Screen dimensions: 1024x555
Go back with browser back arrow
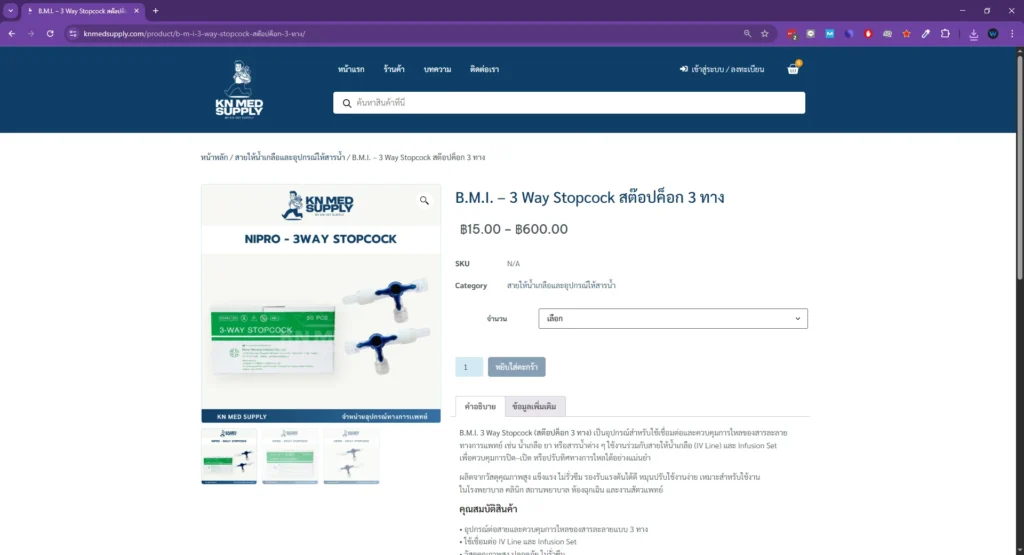12,33
